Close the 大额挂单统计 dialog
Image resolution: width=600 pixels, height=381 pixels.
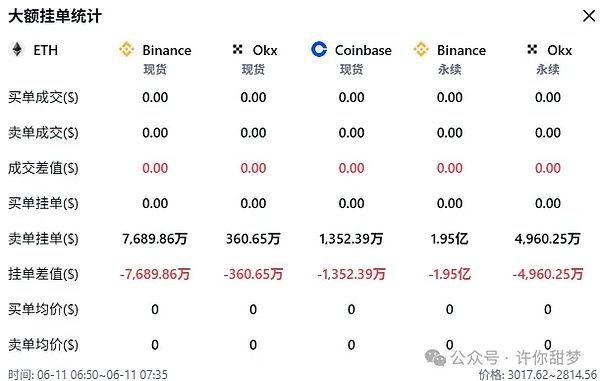pyautogui.click(x=589, y=16)
